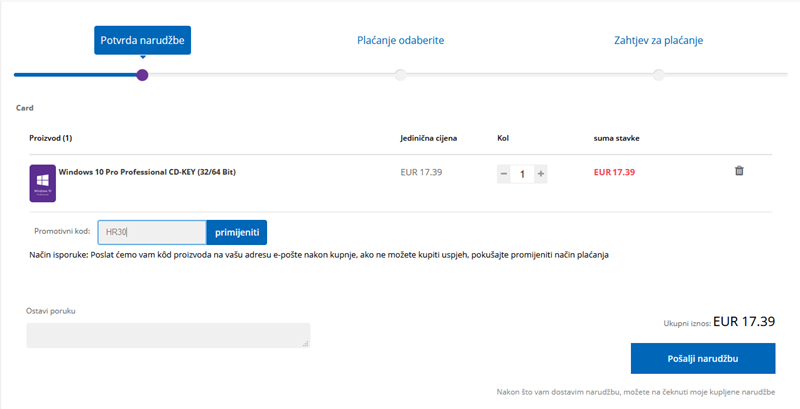Go to the Plaćanje odaberite step
The height and width of the screenshot is (409, 800).
click(400, 41)
